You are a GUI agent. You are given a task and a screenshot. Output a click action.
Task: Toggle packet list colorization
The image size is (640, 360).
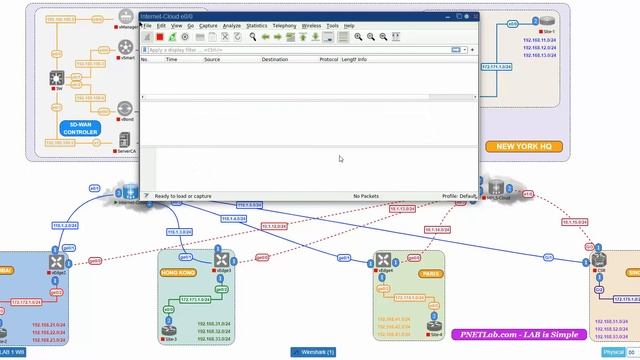tap(343, 37)
